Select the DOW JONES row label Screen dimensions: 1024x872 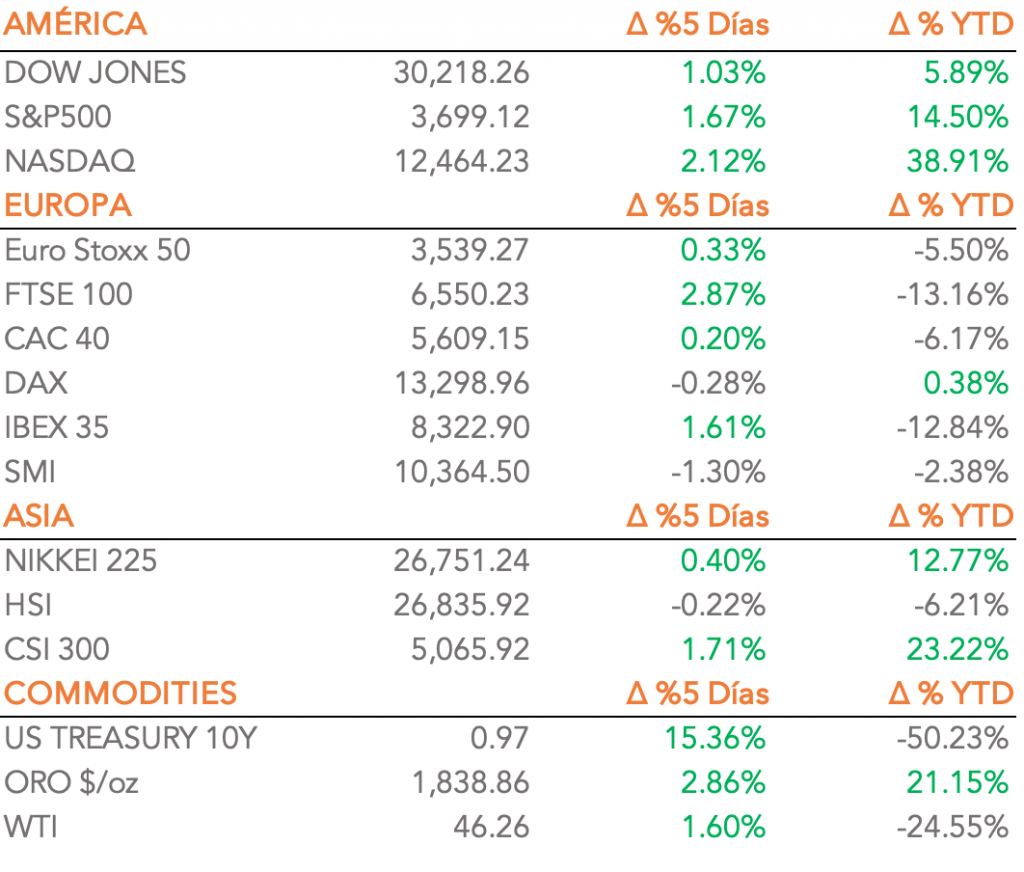[x=95, y=73]
